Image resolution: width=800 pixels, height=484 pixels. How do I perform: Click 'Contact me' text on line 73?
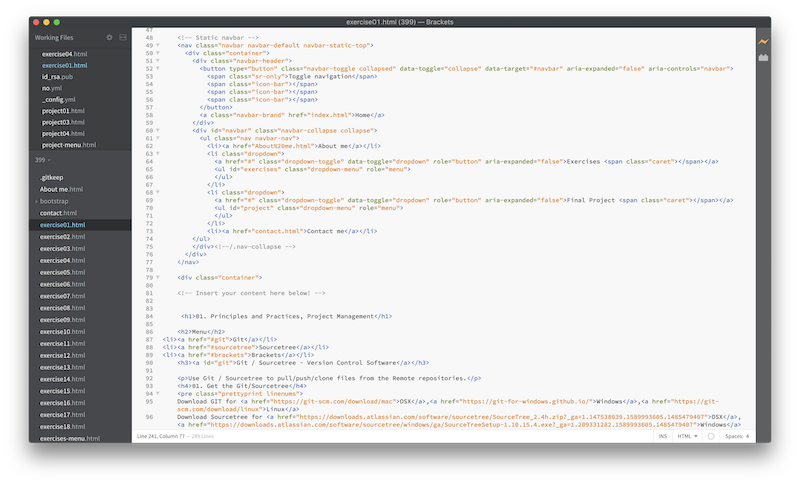click(326, 231)
